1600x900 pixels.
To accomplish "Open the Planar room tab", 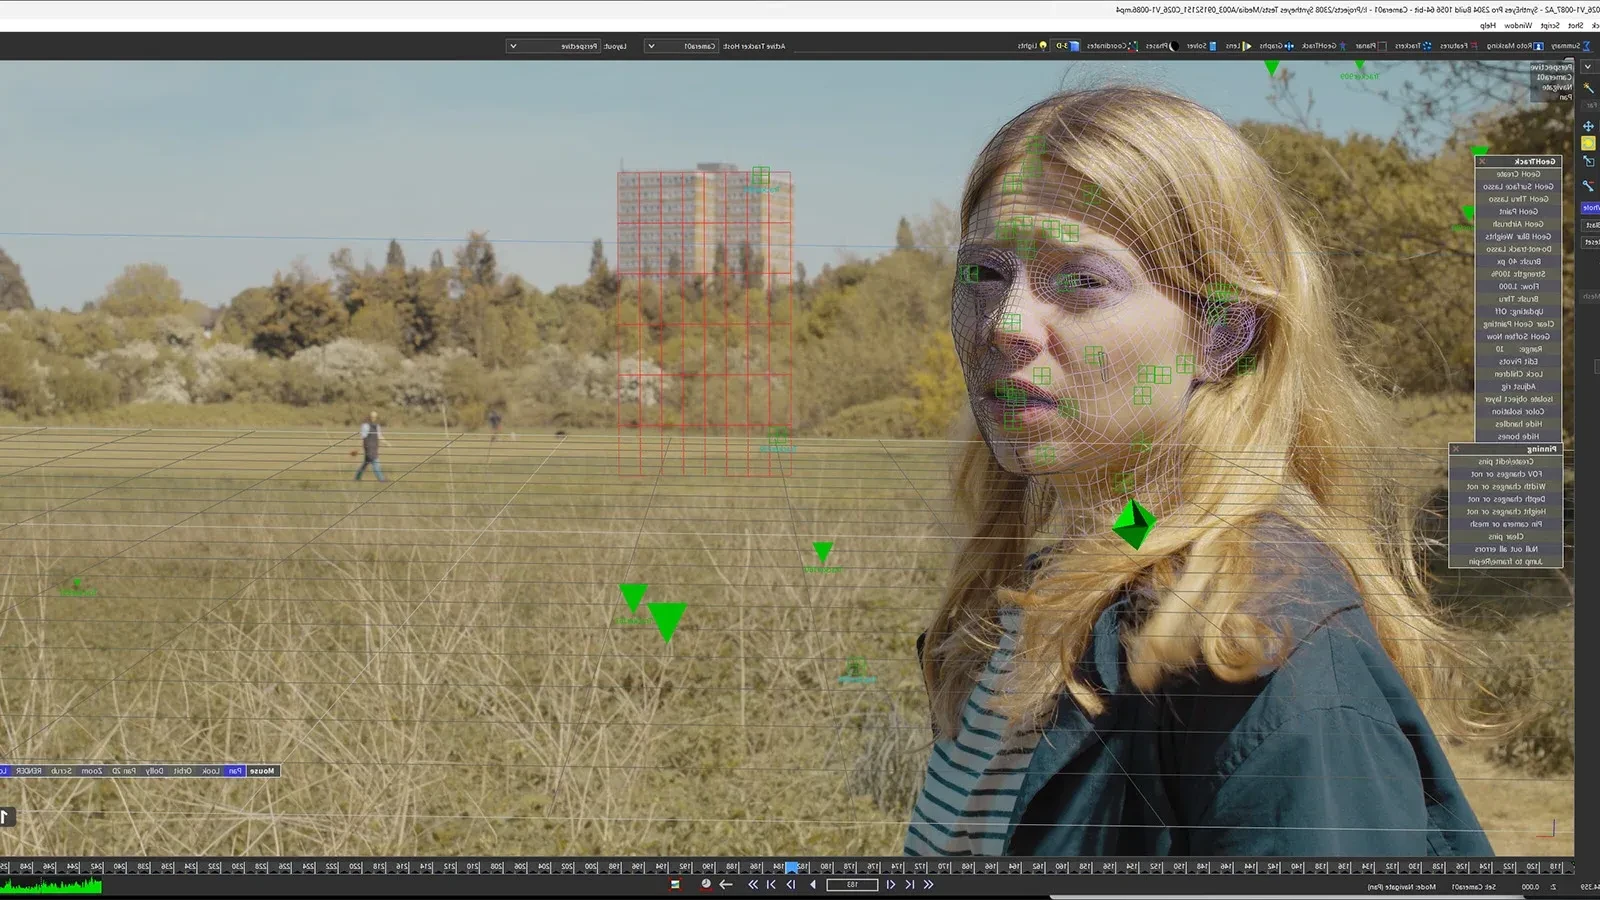I will point(1370,46).
